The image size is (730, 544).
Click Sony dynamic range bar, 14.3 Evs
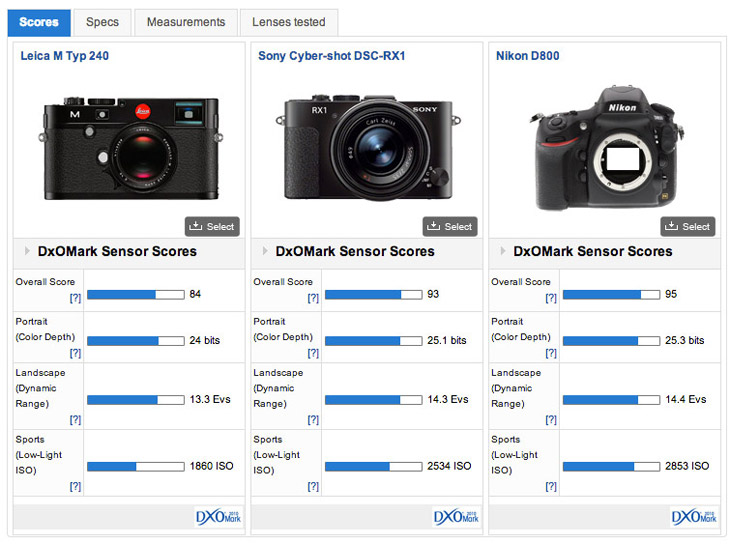[374, 400]
